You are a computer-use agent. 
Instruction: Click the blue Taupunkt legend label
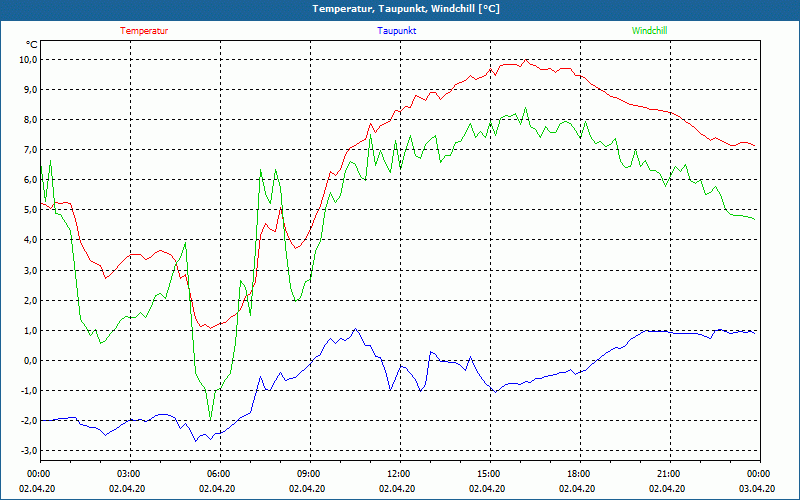pyautogui.click(x=396, y=31)
